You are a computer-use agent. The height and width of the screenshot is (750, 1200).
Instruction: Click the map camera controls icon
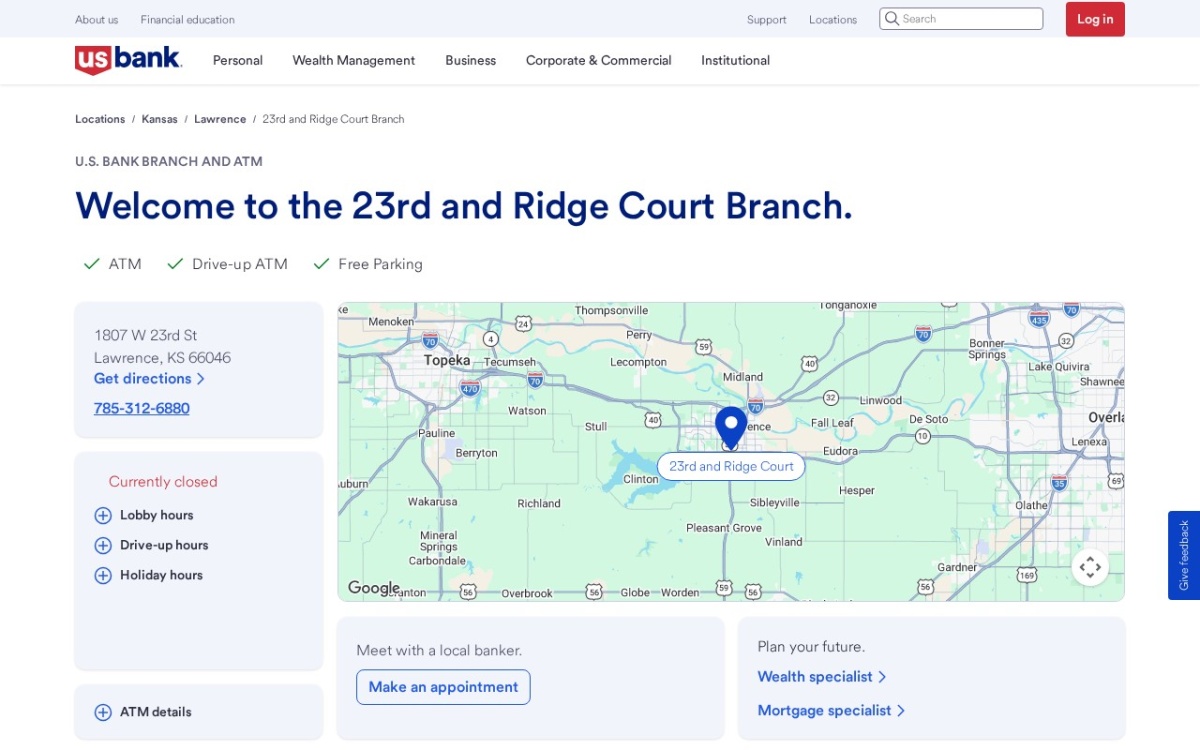(1090, 567)
